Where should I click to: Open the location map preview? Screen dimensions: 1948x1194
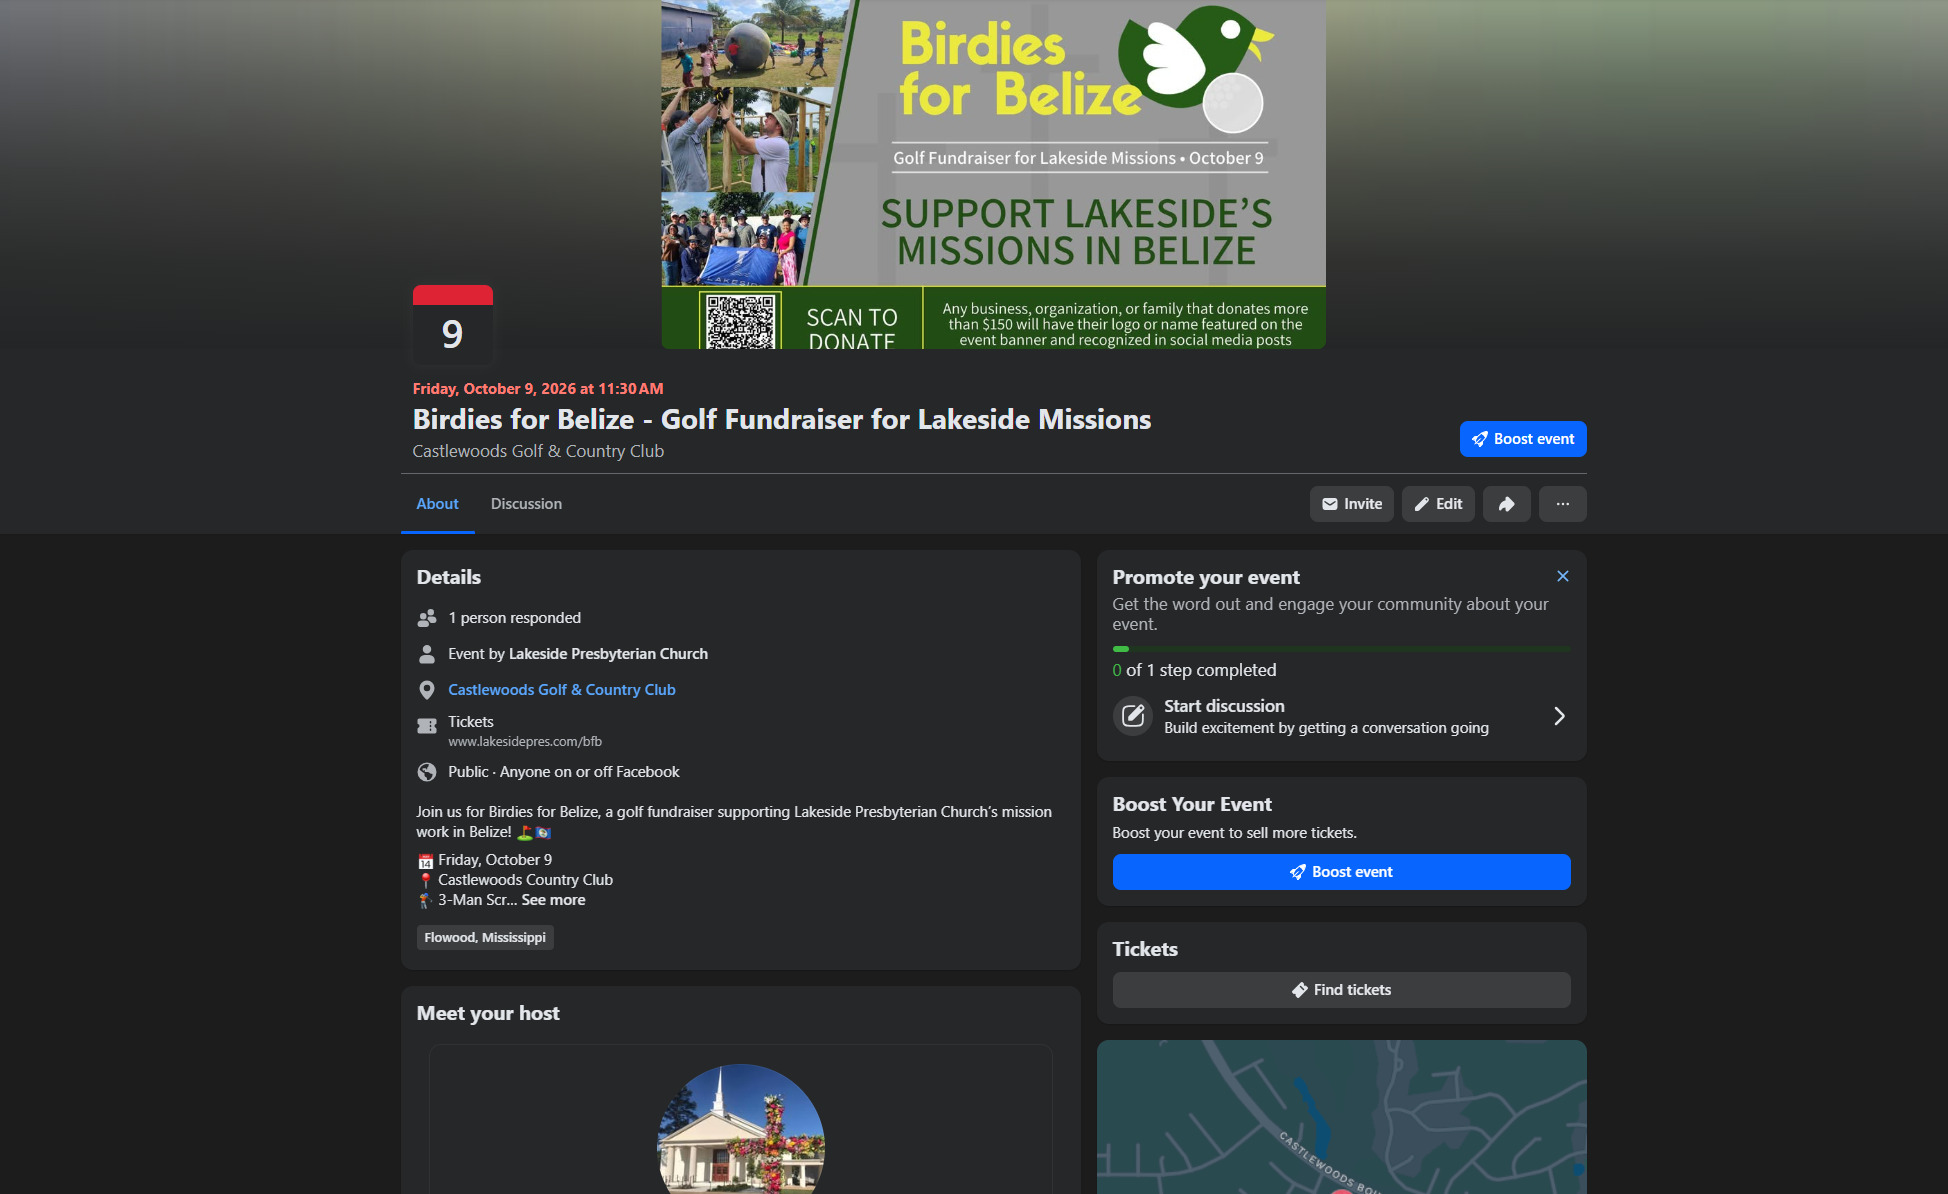pyautogui.click(x=1342, y=1117)
